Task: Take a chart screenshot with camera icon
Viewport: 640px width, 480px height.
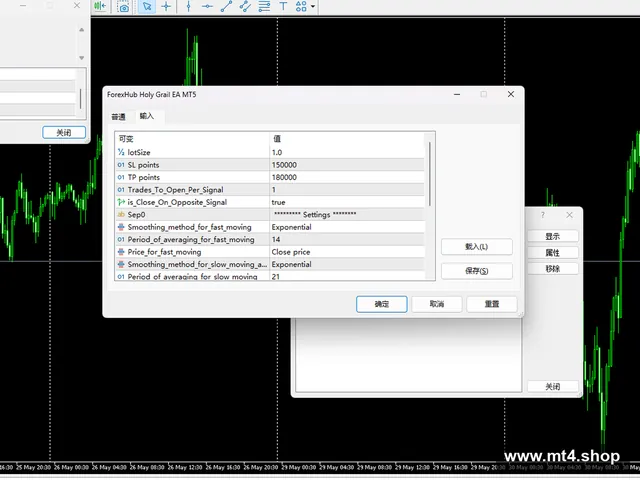Action: pyautogui.click(x=124, y=6)
